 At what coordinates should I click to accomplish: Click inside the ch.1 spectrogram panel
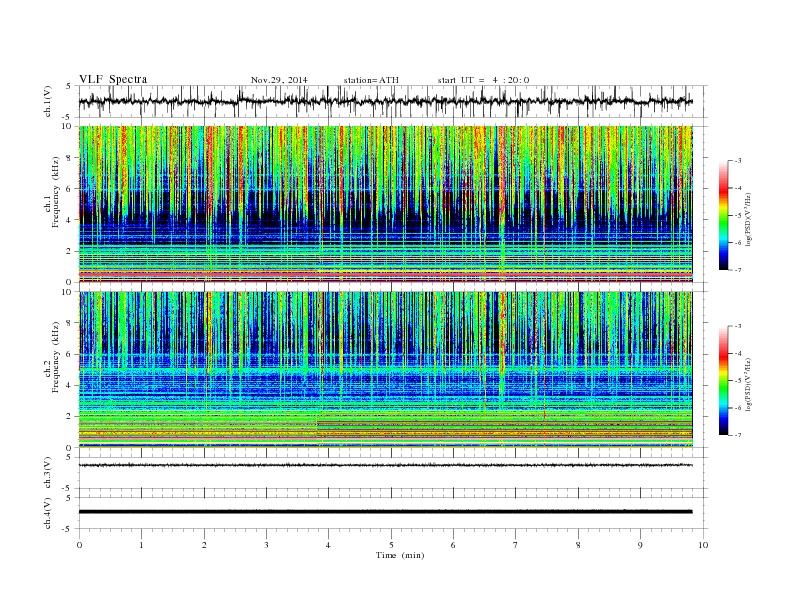[385, 204]
